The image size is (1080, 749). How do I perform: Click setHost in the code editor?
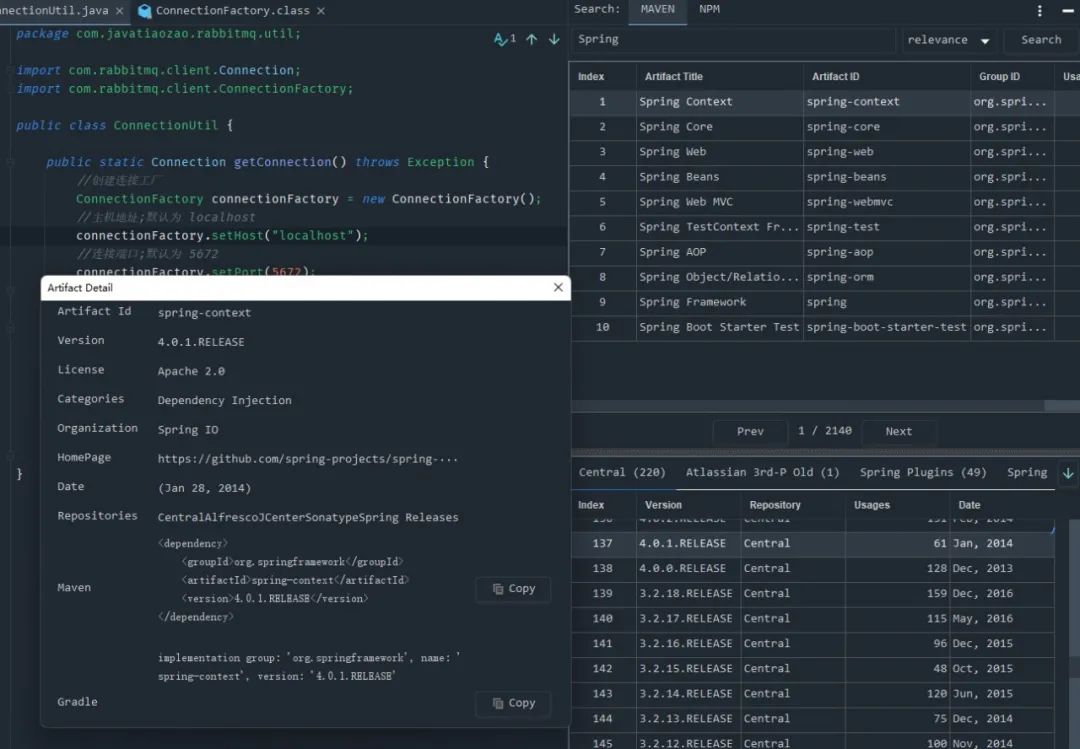(237, 236)
